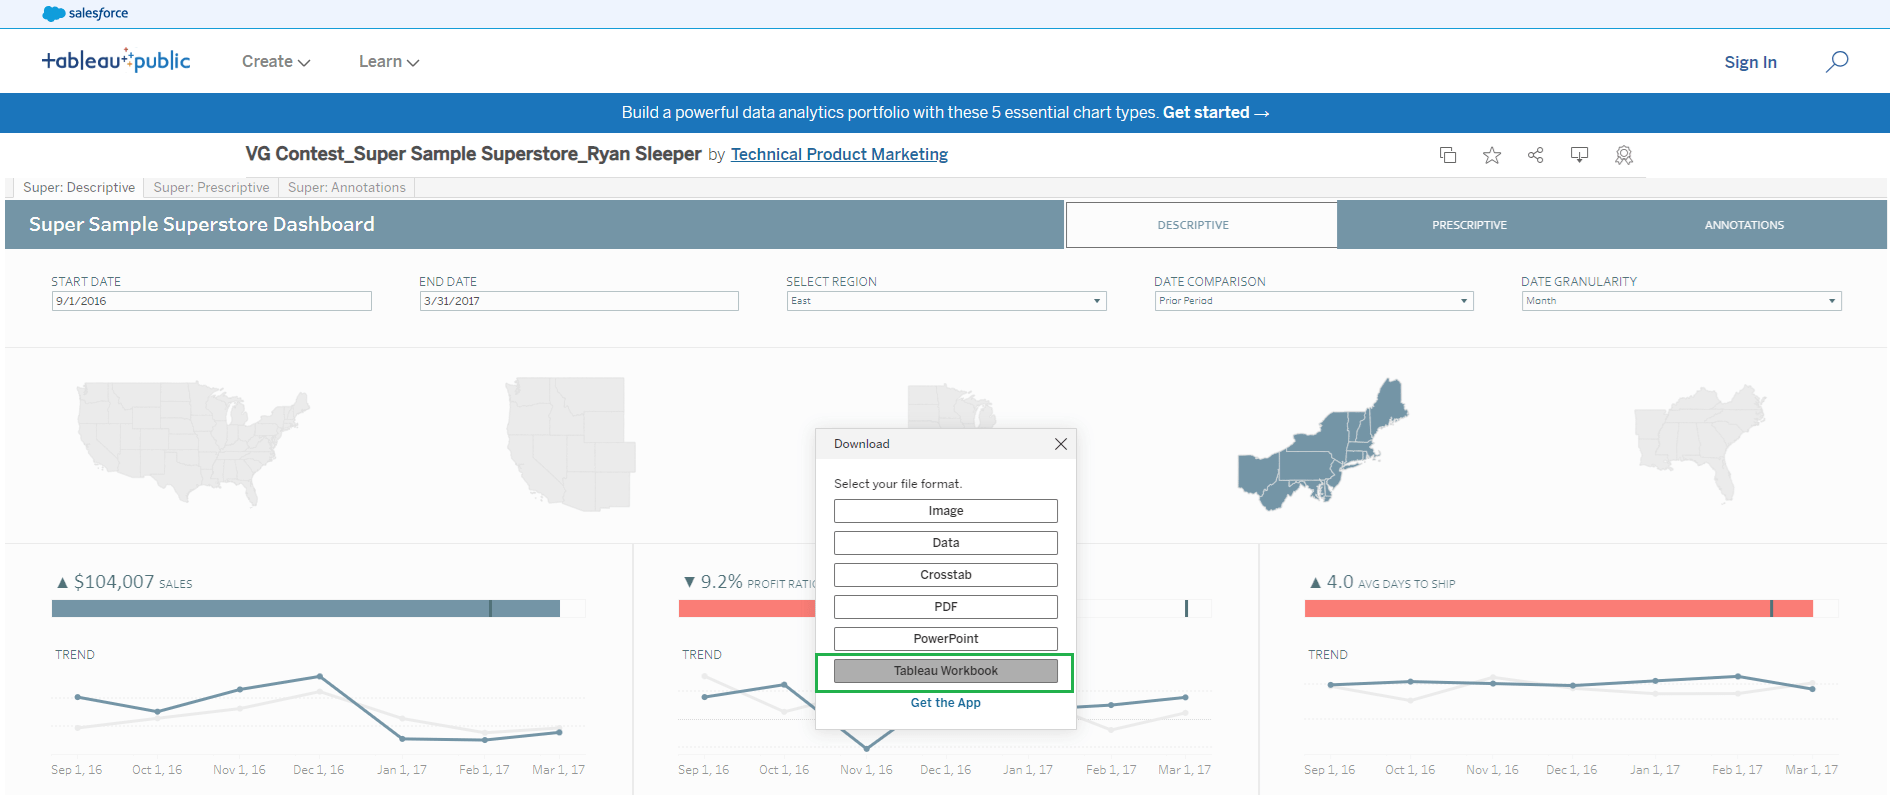
Task: Expand the Create menu
Action: click(276, 62)
